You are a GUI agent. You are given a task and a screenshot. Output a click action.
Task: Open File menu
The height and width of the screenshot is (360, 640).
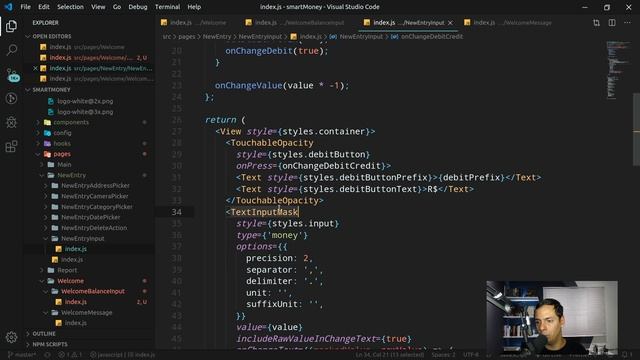(x=25, y=7)
